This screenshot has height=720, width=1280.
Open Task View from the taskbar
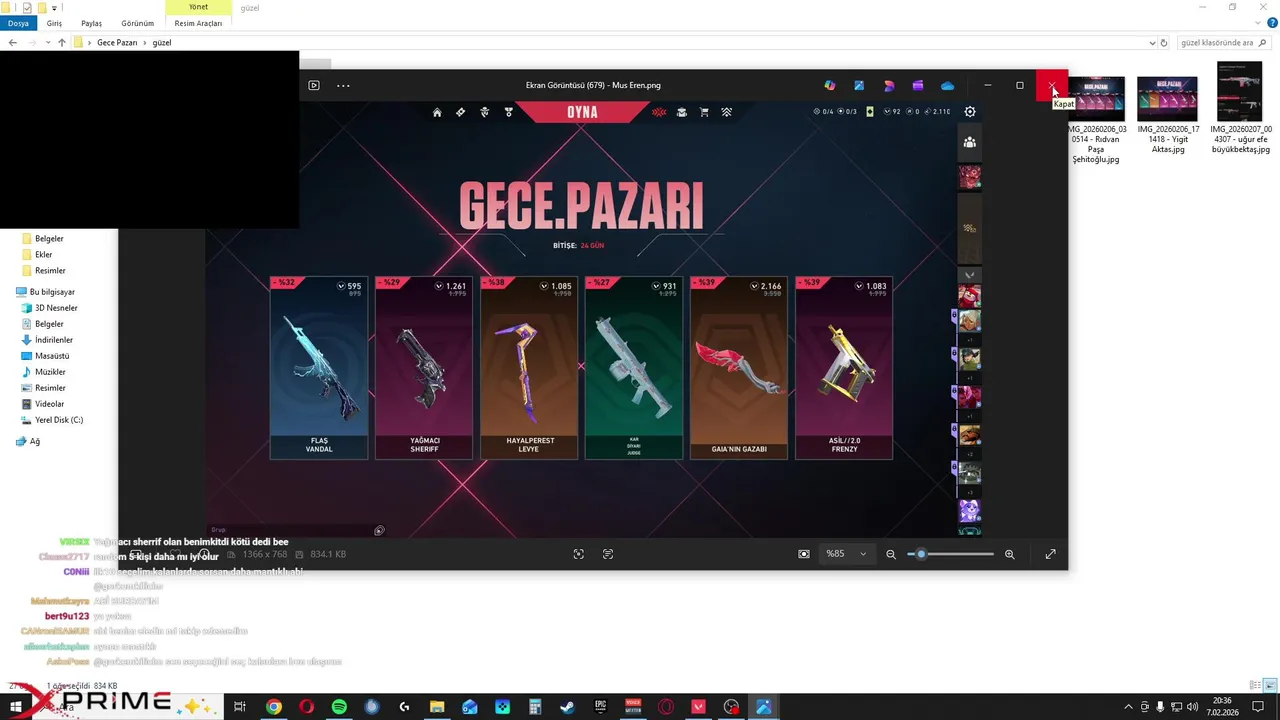240,707
